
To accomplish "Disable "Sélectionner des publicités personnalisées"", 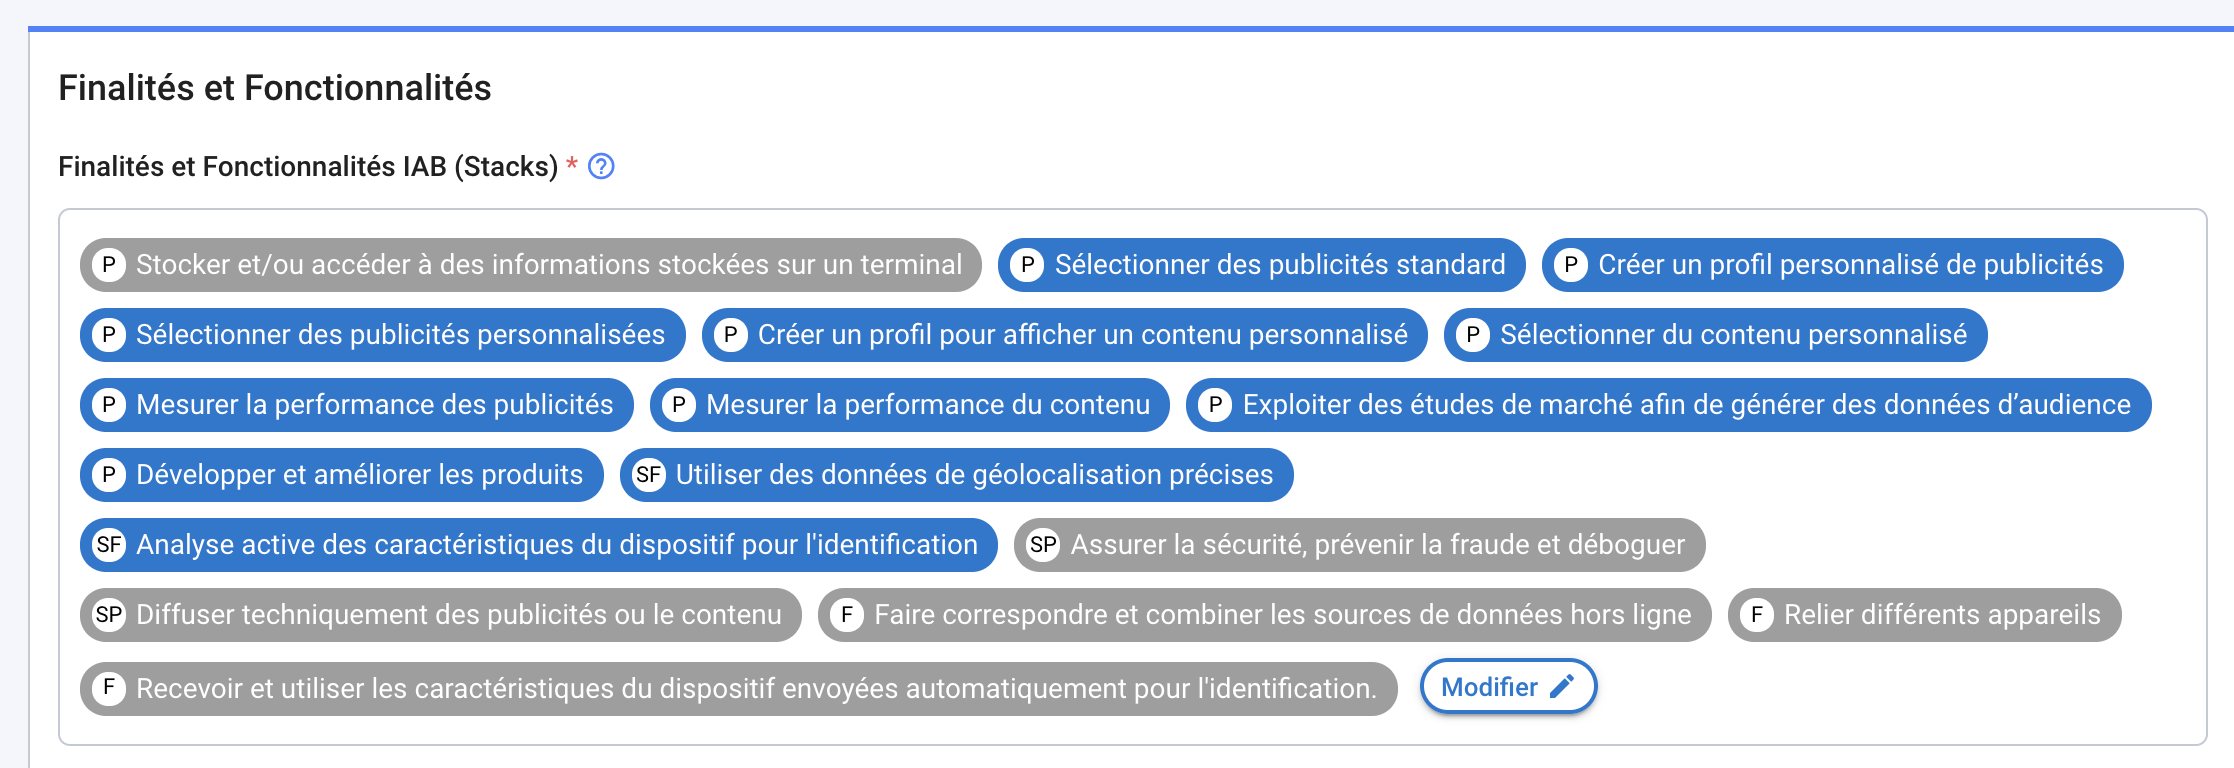I will [381, 335].
